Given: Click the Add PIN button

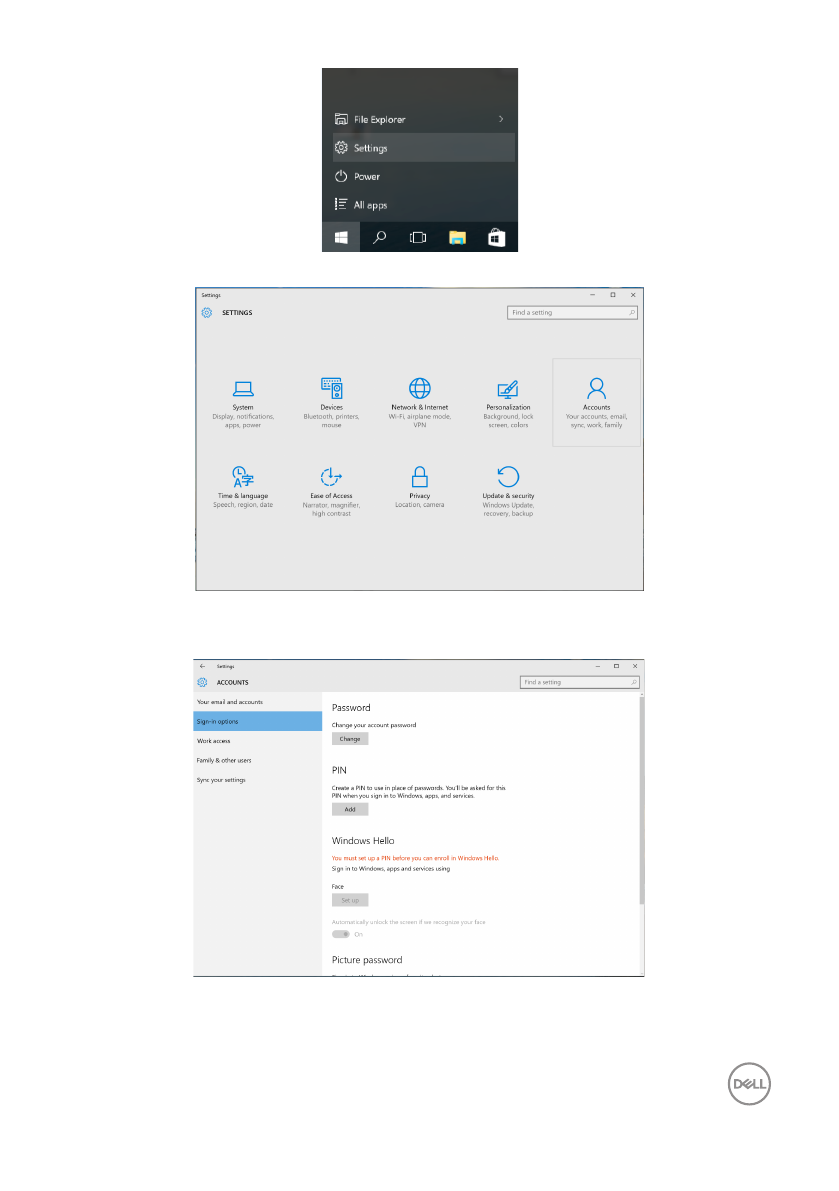Looking at the screenshot, I should pos(350,809).
